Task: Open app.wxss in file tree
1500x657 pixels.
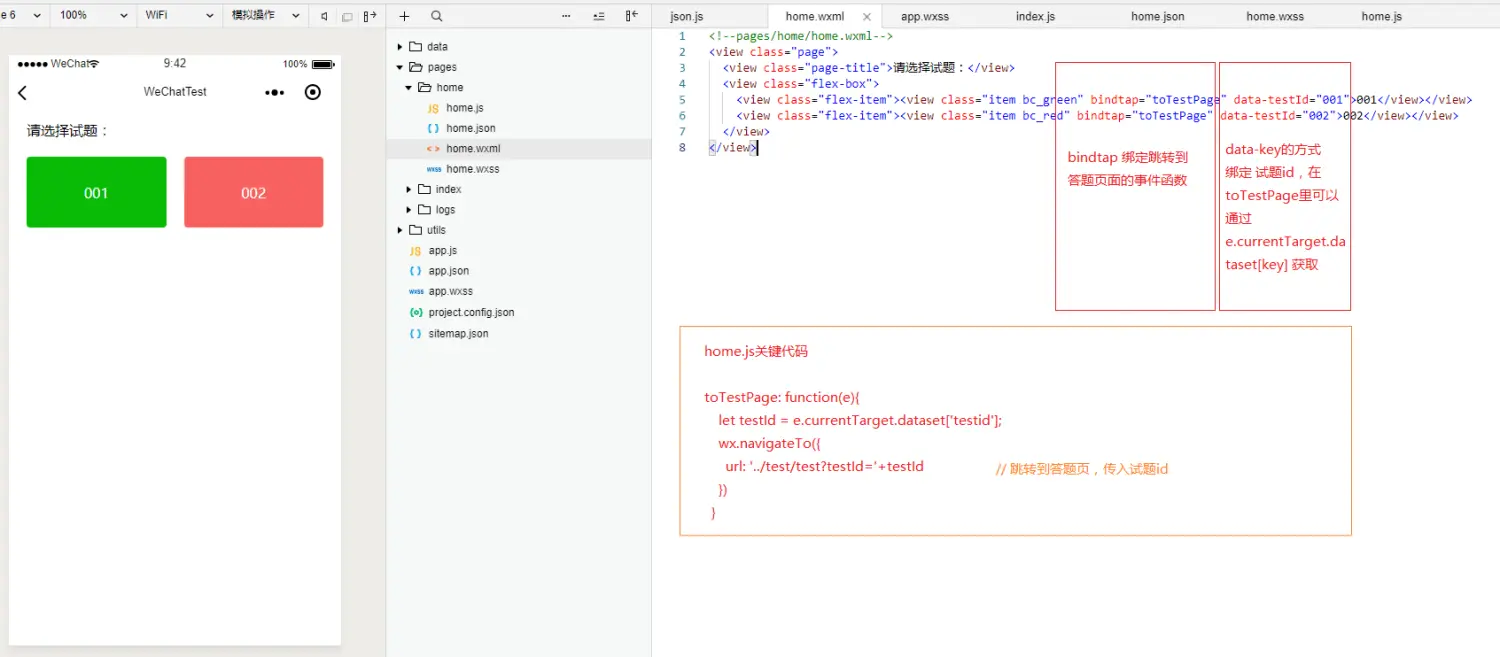Action: pos(450,292)
